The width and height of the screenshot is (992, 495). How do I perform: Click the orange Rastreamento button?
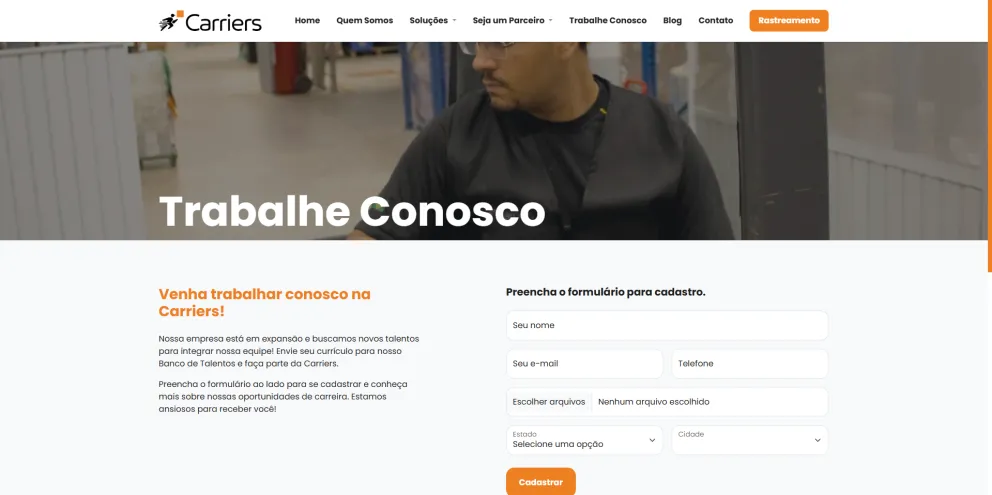click(789, 20)
